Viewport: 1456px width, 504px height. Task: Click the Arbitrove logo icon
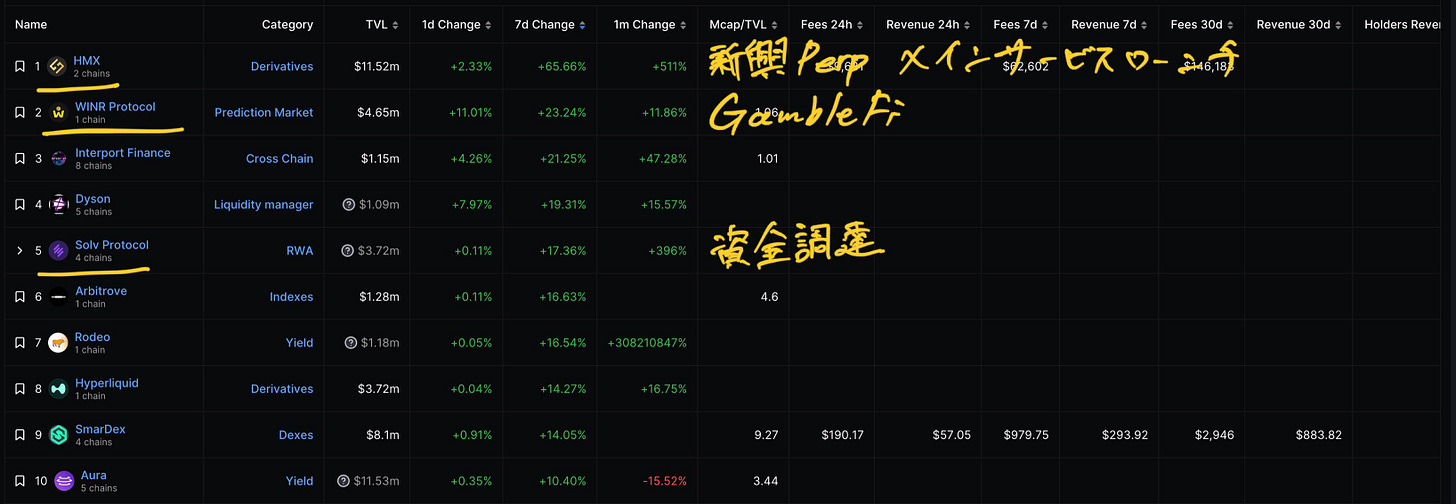tap(58, 297)
